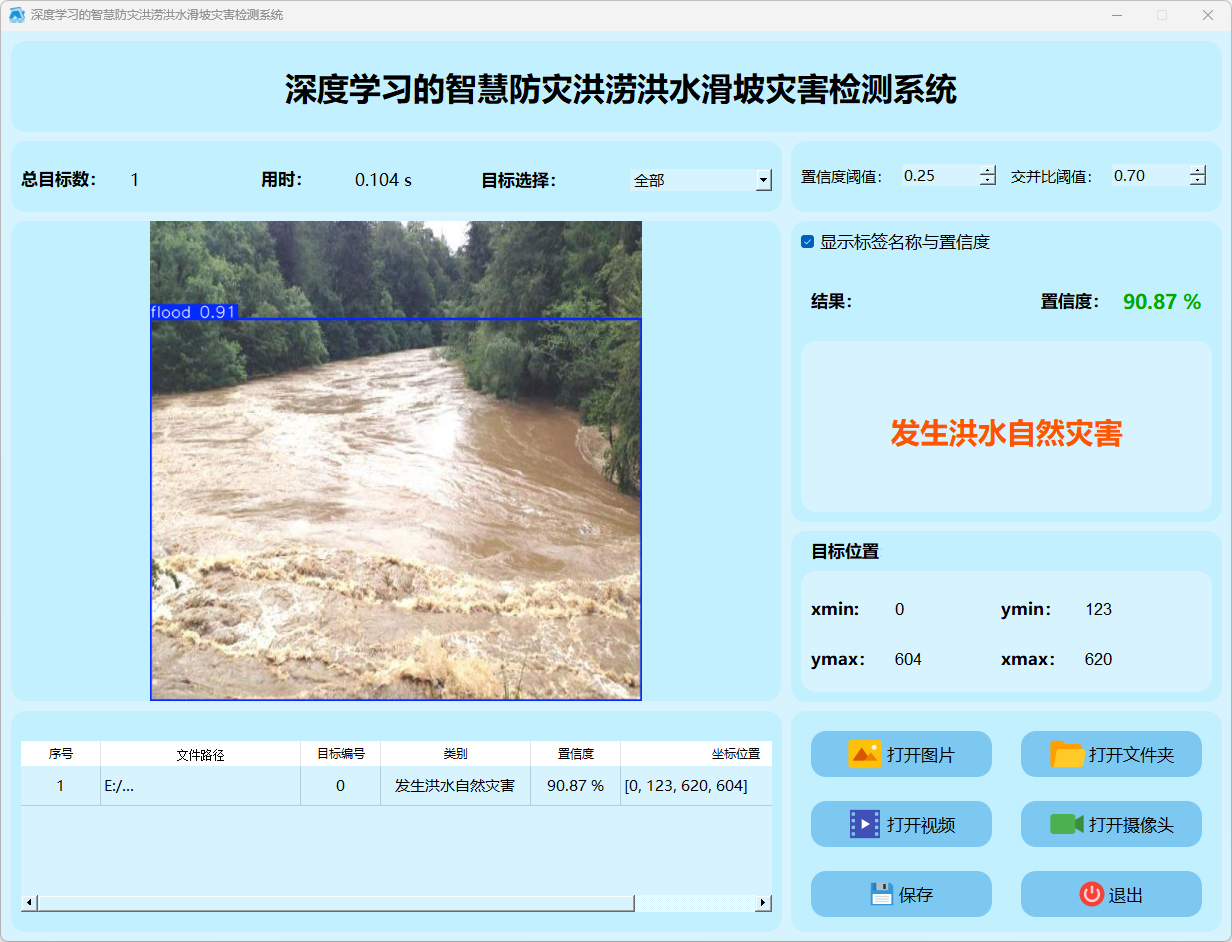Click the floppy disk save icon
Screen dimensions: 1232x942
pyautogui.click(x=881, y=894)
